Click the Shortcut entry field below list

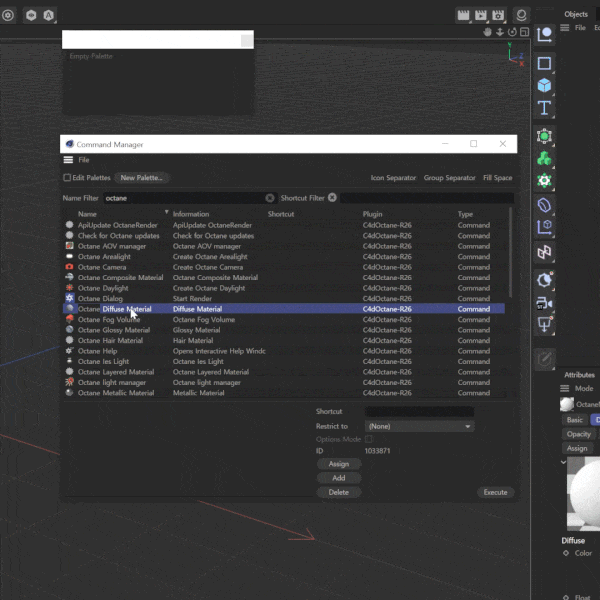tap(419, 411)
